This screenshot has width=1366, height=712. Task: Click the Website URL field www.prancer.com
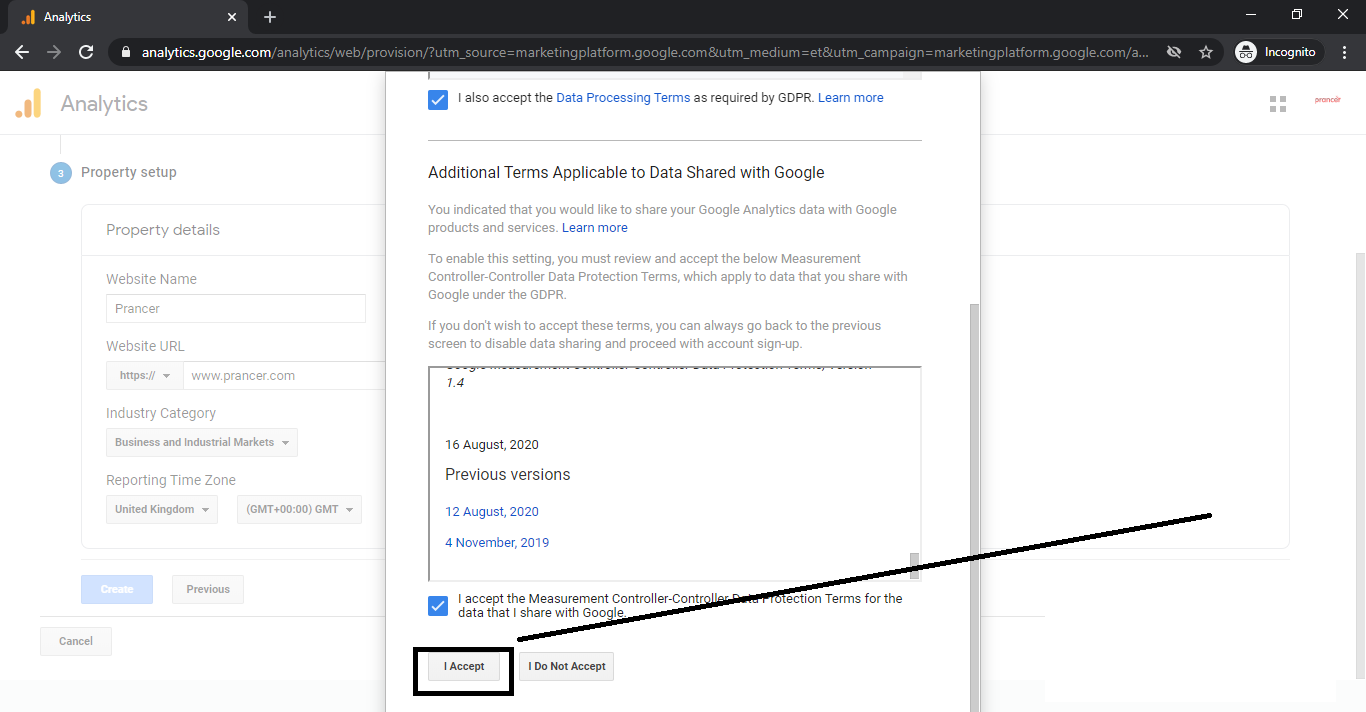(284, 376)
